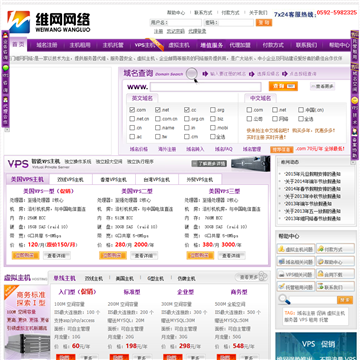Click the QQ penguin icon atop left sidebar

5,35
